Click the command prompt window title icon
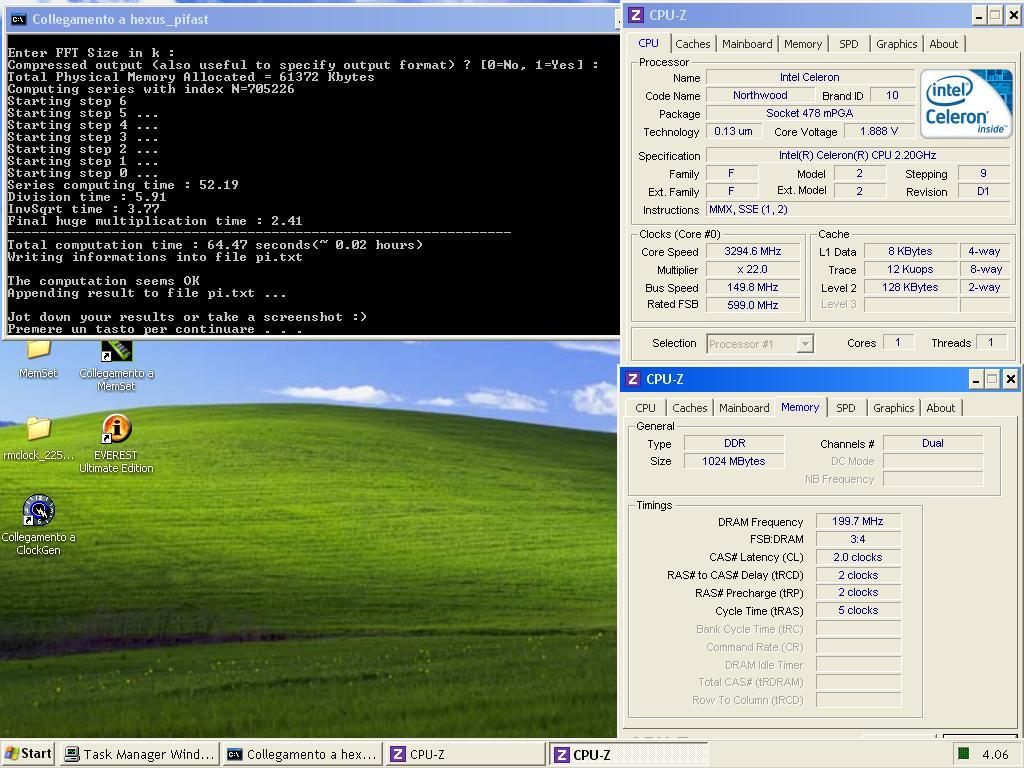This screenshot has height=768, width=1024. pos(18,19)
